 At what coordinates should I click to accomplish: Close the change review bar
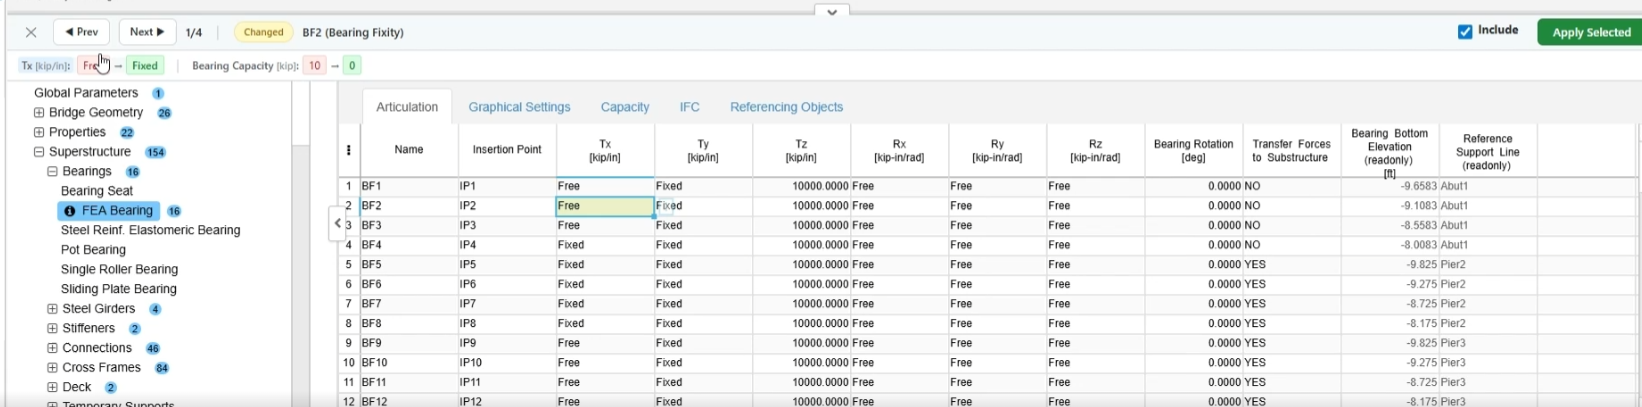tap(31, 33)
